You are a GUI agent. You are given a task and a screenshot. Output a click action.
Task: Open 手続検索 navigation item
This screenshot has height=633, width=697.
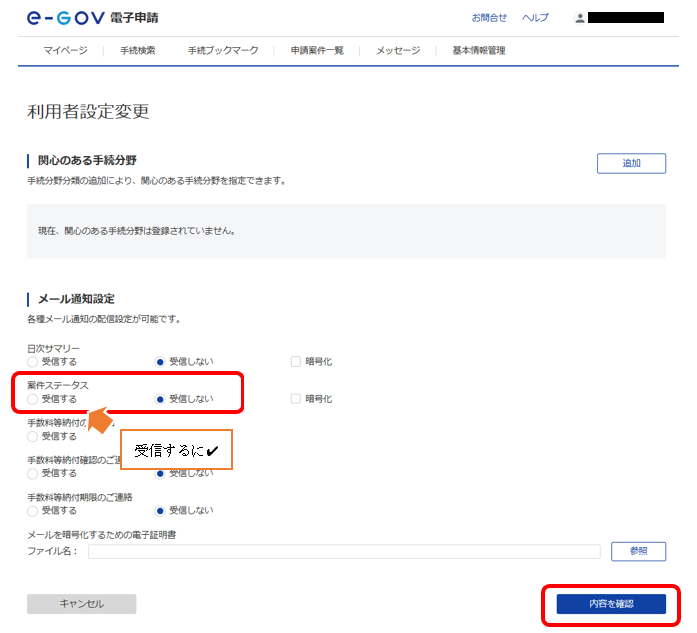coord(137,50)
